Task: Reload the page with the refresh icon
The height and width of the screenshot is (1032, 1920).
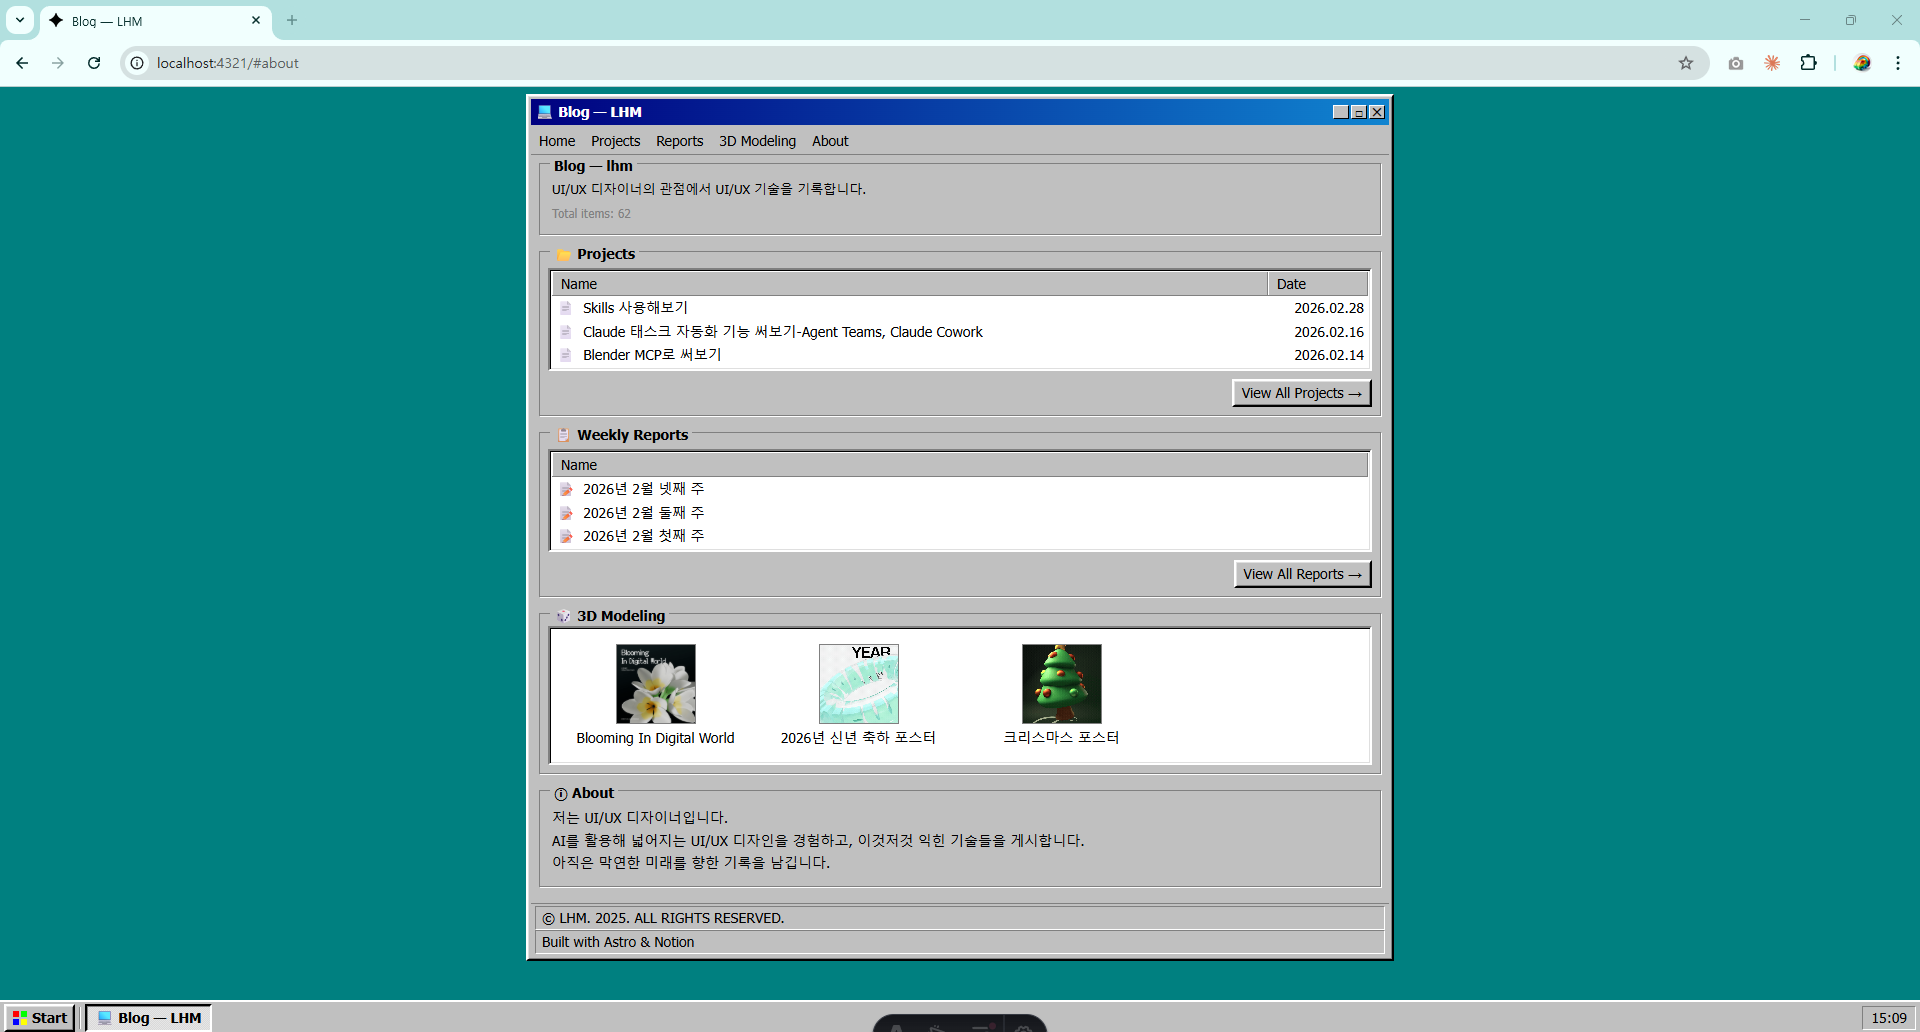Action: pos(94,63)
